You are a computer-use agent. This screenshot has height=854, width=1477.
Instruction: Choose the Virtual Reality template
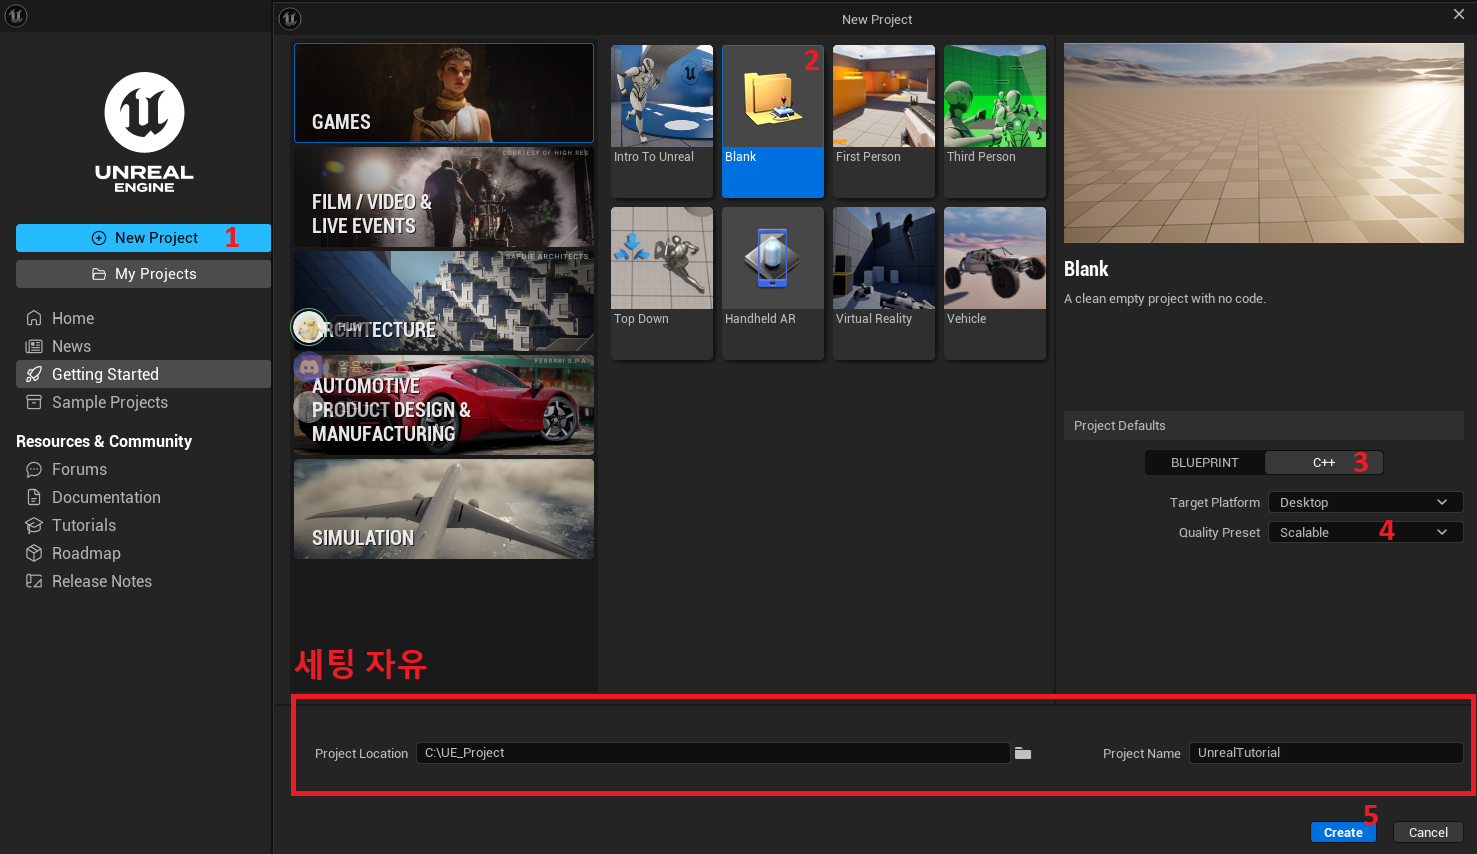point(884,283)
